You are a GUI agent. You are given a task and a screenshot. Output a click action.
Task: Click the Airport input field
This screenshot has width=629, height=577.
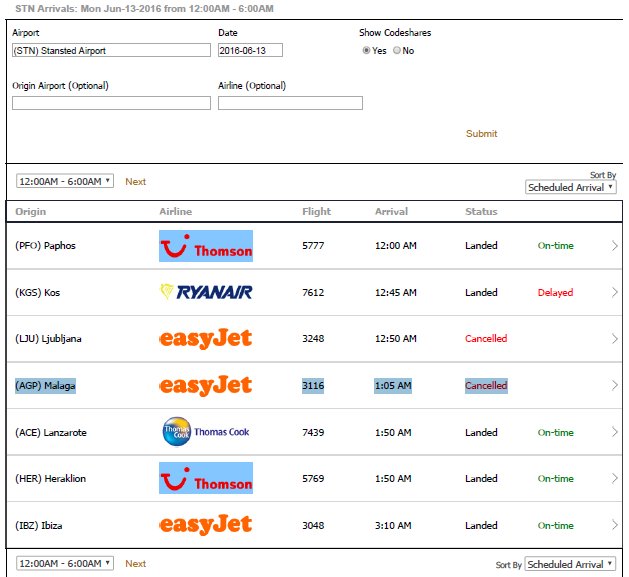click(x=111, y=50)
